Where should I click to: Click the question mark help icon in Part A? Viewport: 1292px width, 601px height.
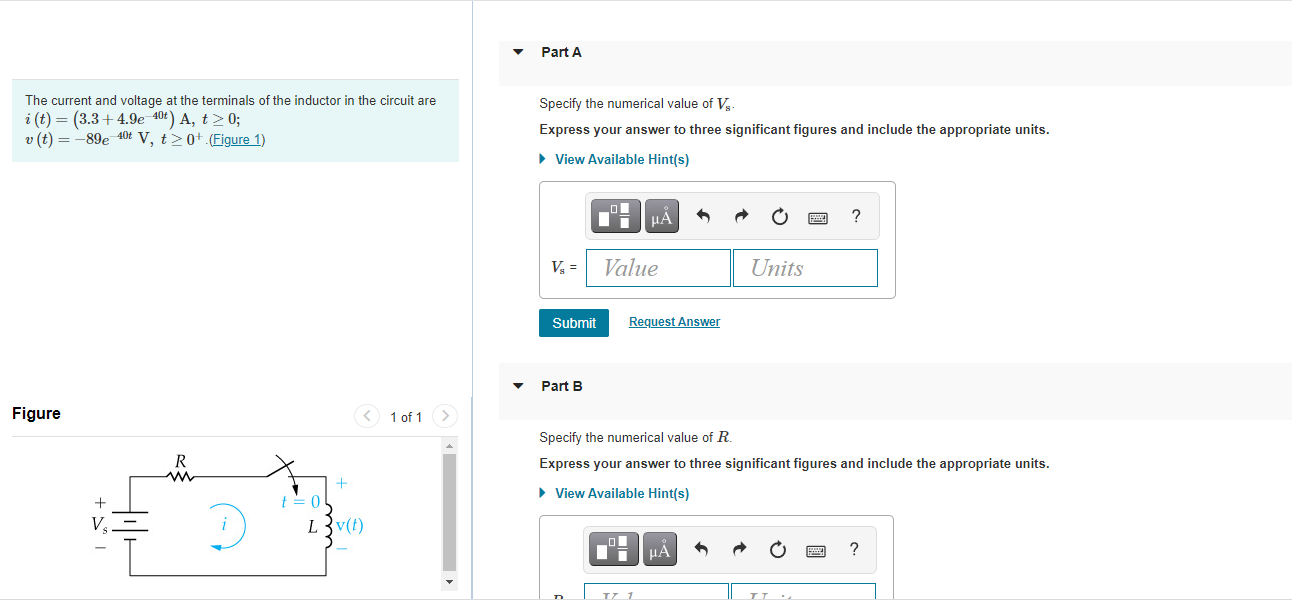click(x=855, y=216)
